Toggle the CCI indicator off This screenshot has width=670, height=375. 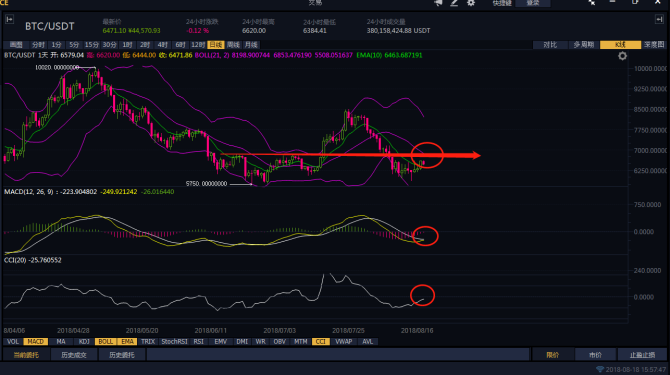[320, 342]
